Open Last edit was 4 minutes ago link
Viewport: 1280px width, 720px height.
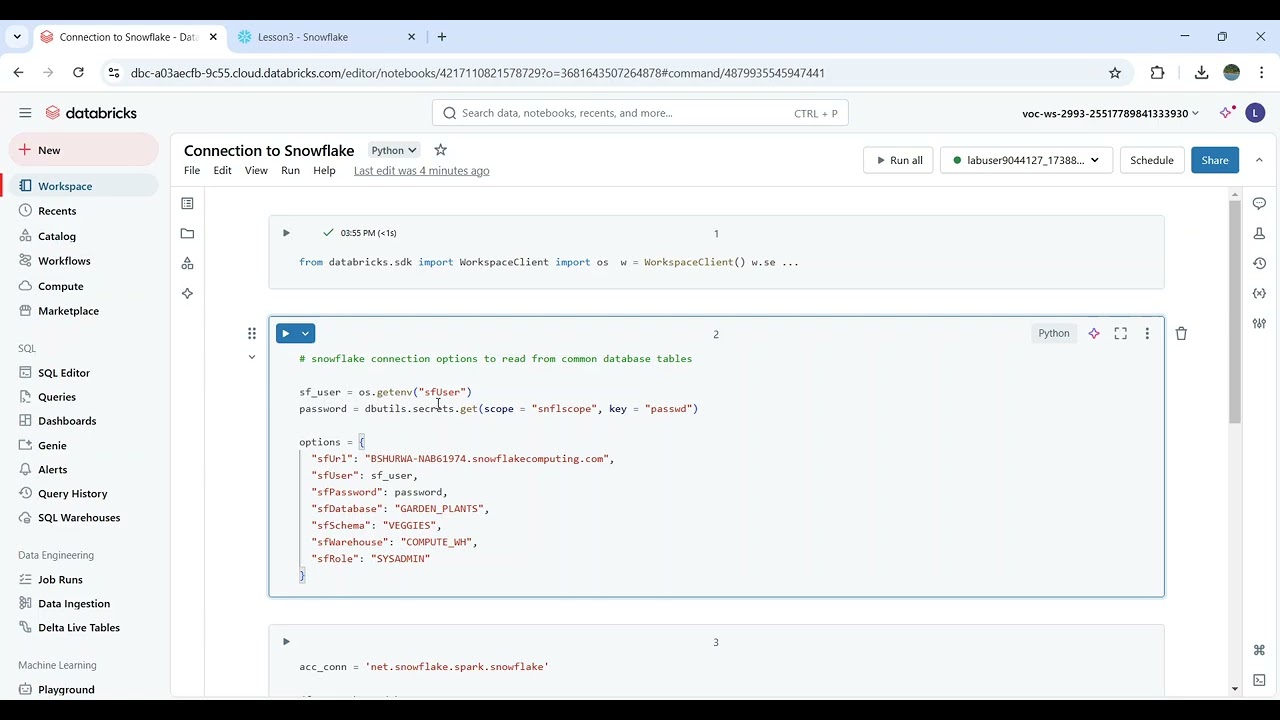(x=421, y=171)
